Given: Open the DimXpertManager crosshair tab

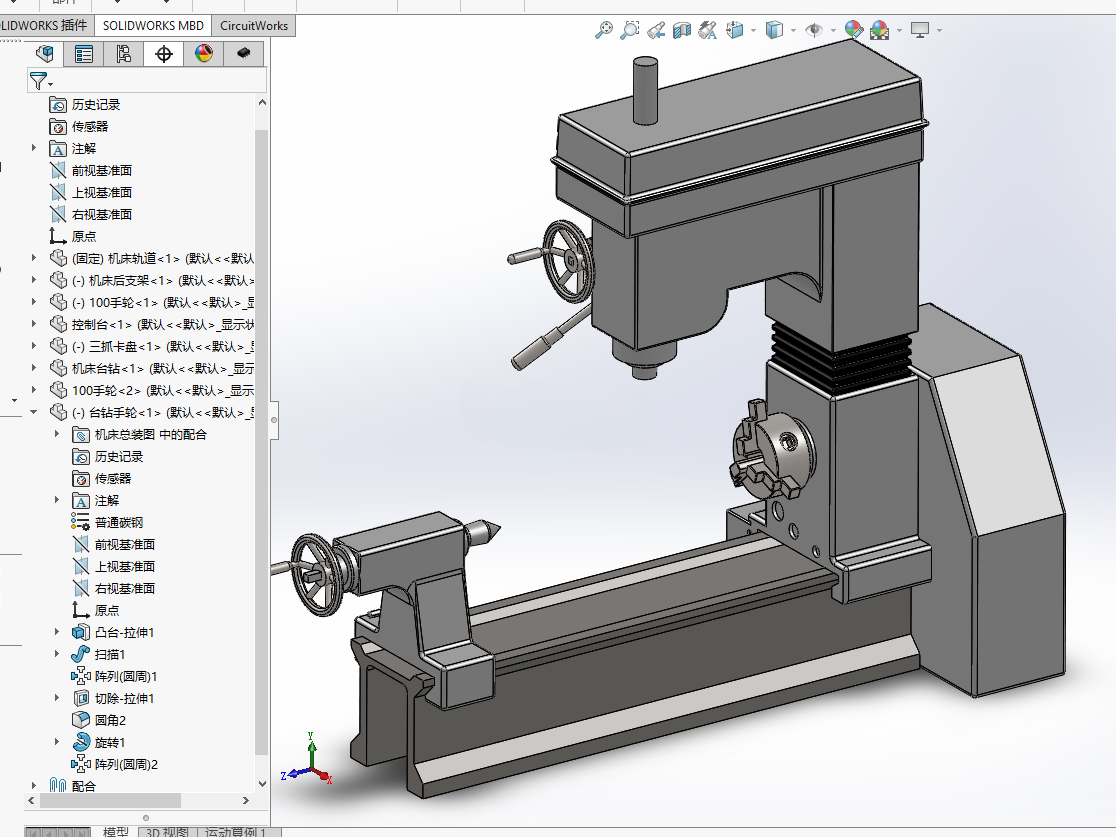Looking at the screenshot, I should 164,54.
